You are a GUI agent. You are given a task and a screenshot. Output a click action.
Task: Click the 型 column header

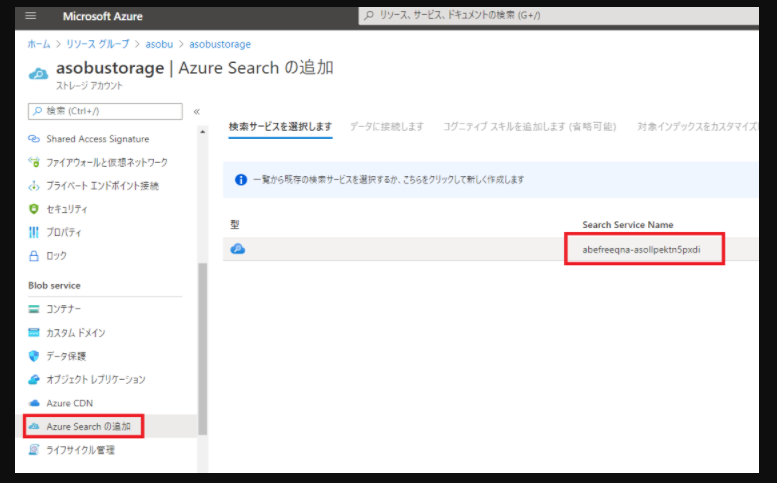(x=235, y=224)
